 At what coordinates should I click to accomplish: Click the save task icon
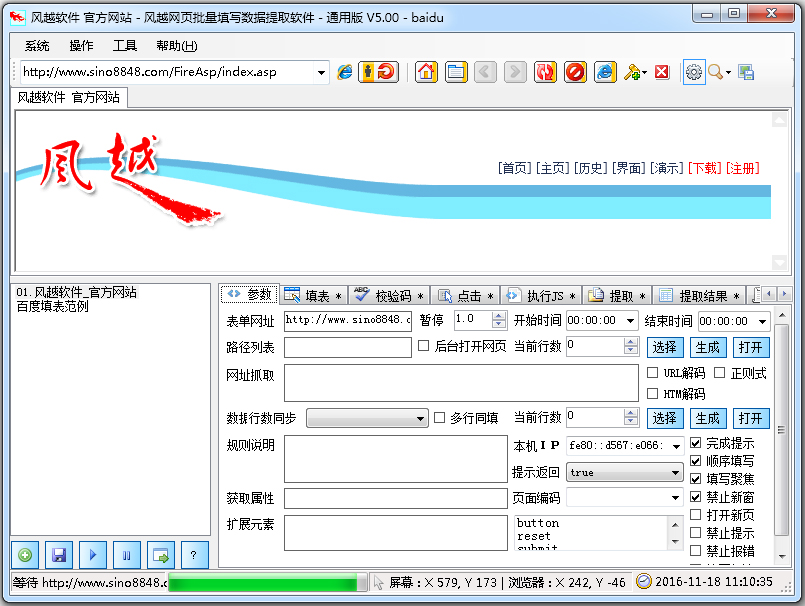coord(59,555)
